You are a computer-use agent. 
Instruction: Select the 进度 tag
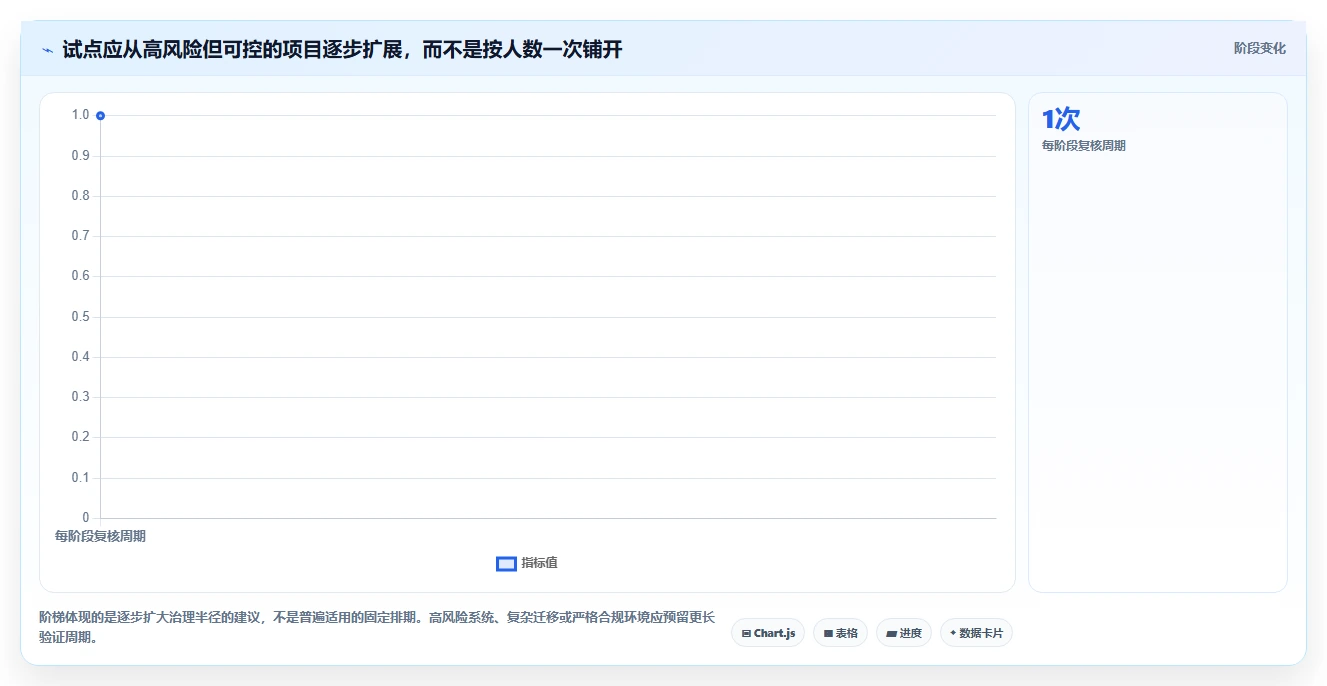point(904,633)
